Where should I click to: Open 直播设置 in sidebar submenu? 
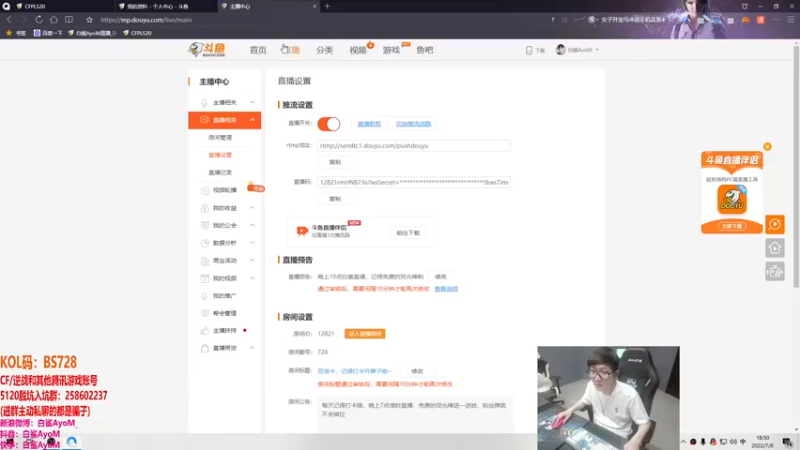click(220, 155)
